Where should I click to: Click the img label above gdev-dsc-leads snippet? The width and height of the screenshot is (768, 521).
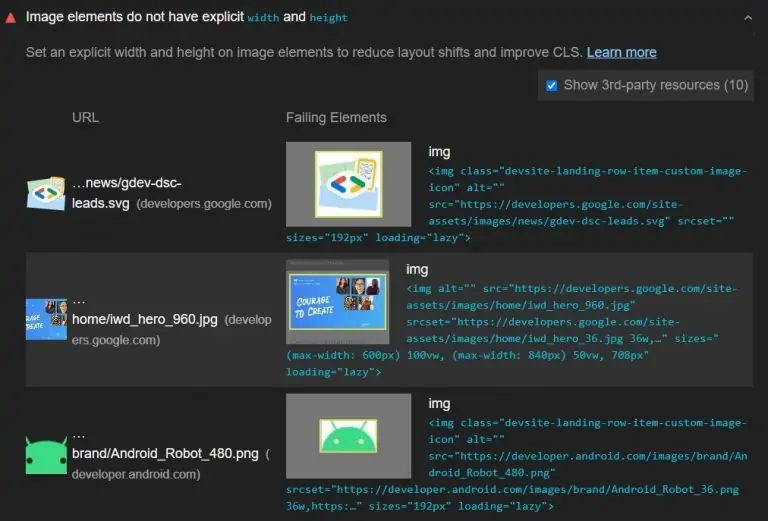point(439,152)
